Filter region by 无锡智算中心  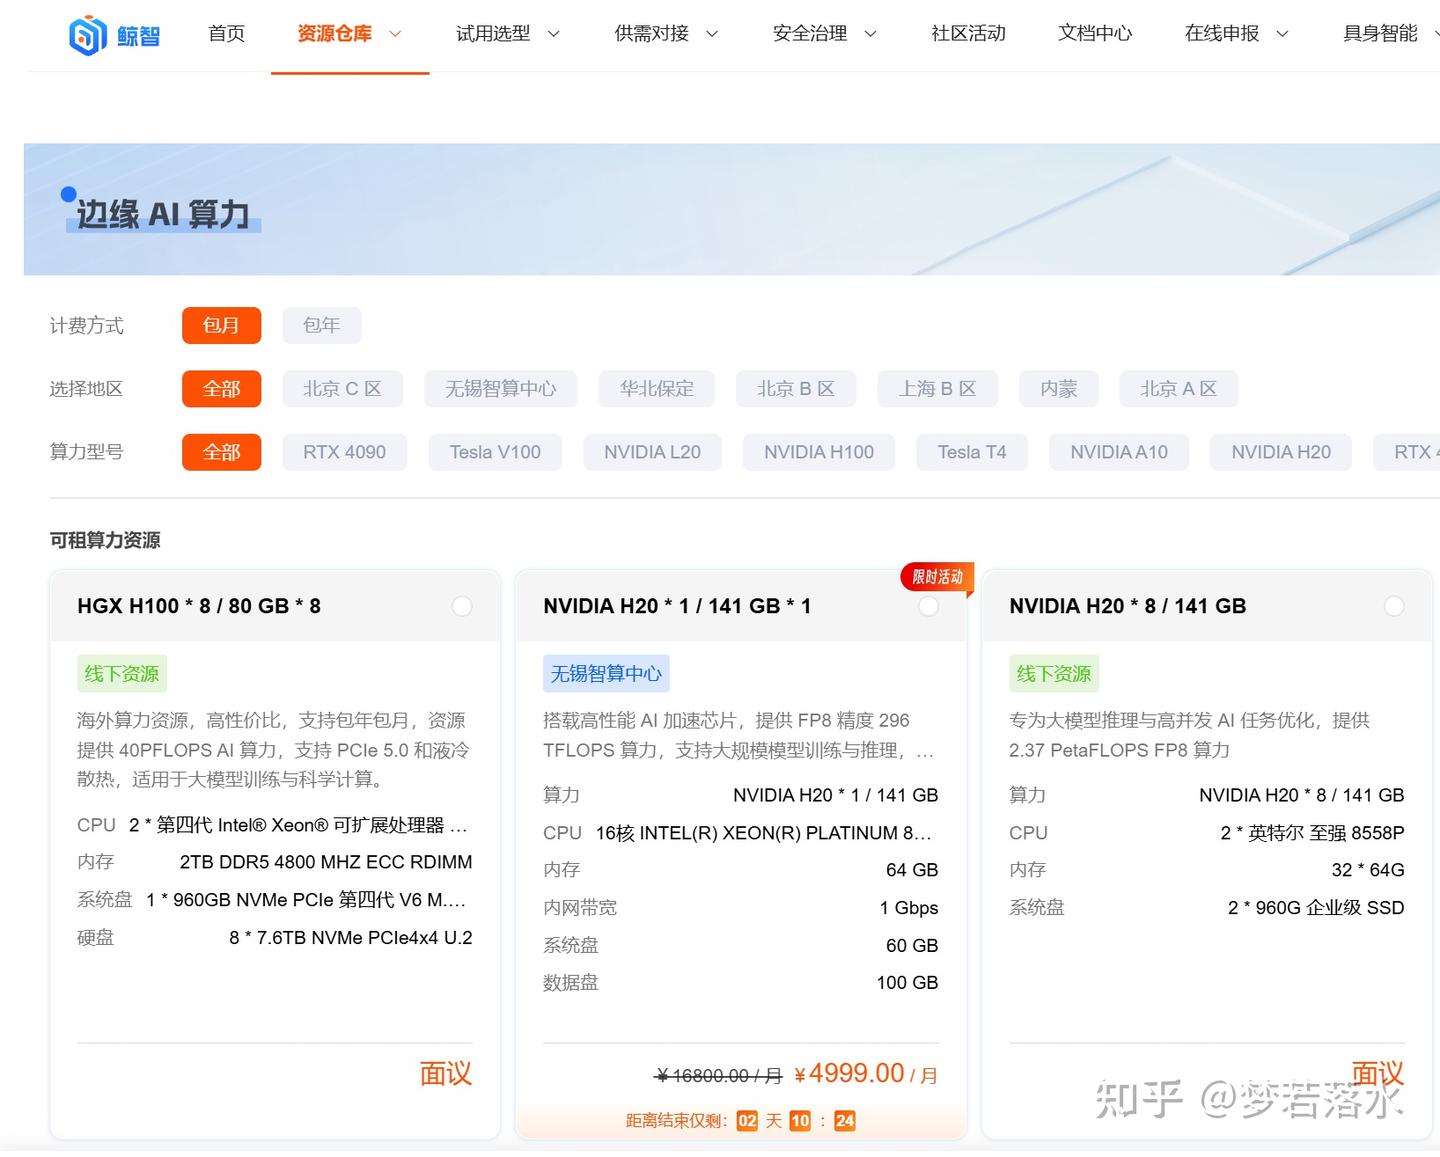(500, 389)
